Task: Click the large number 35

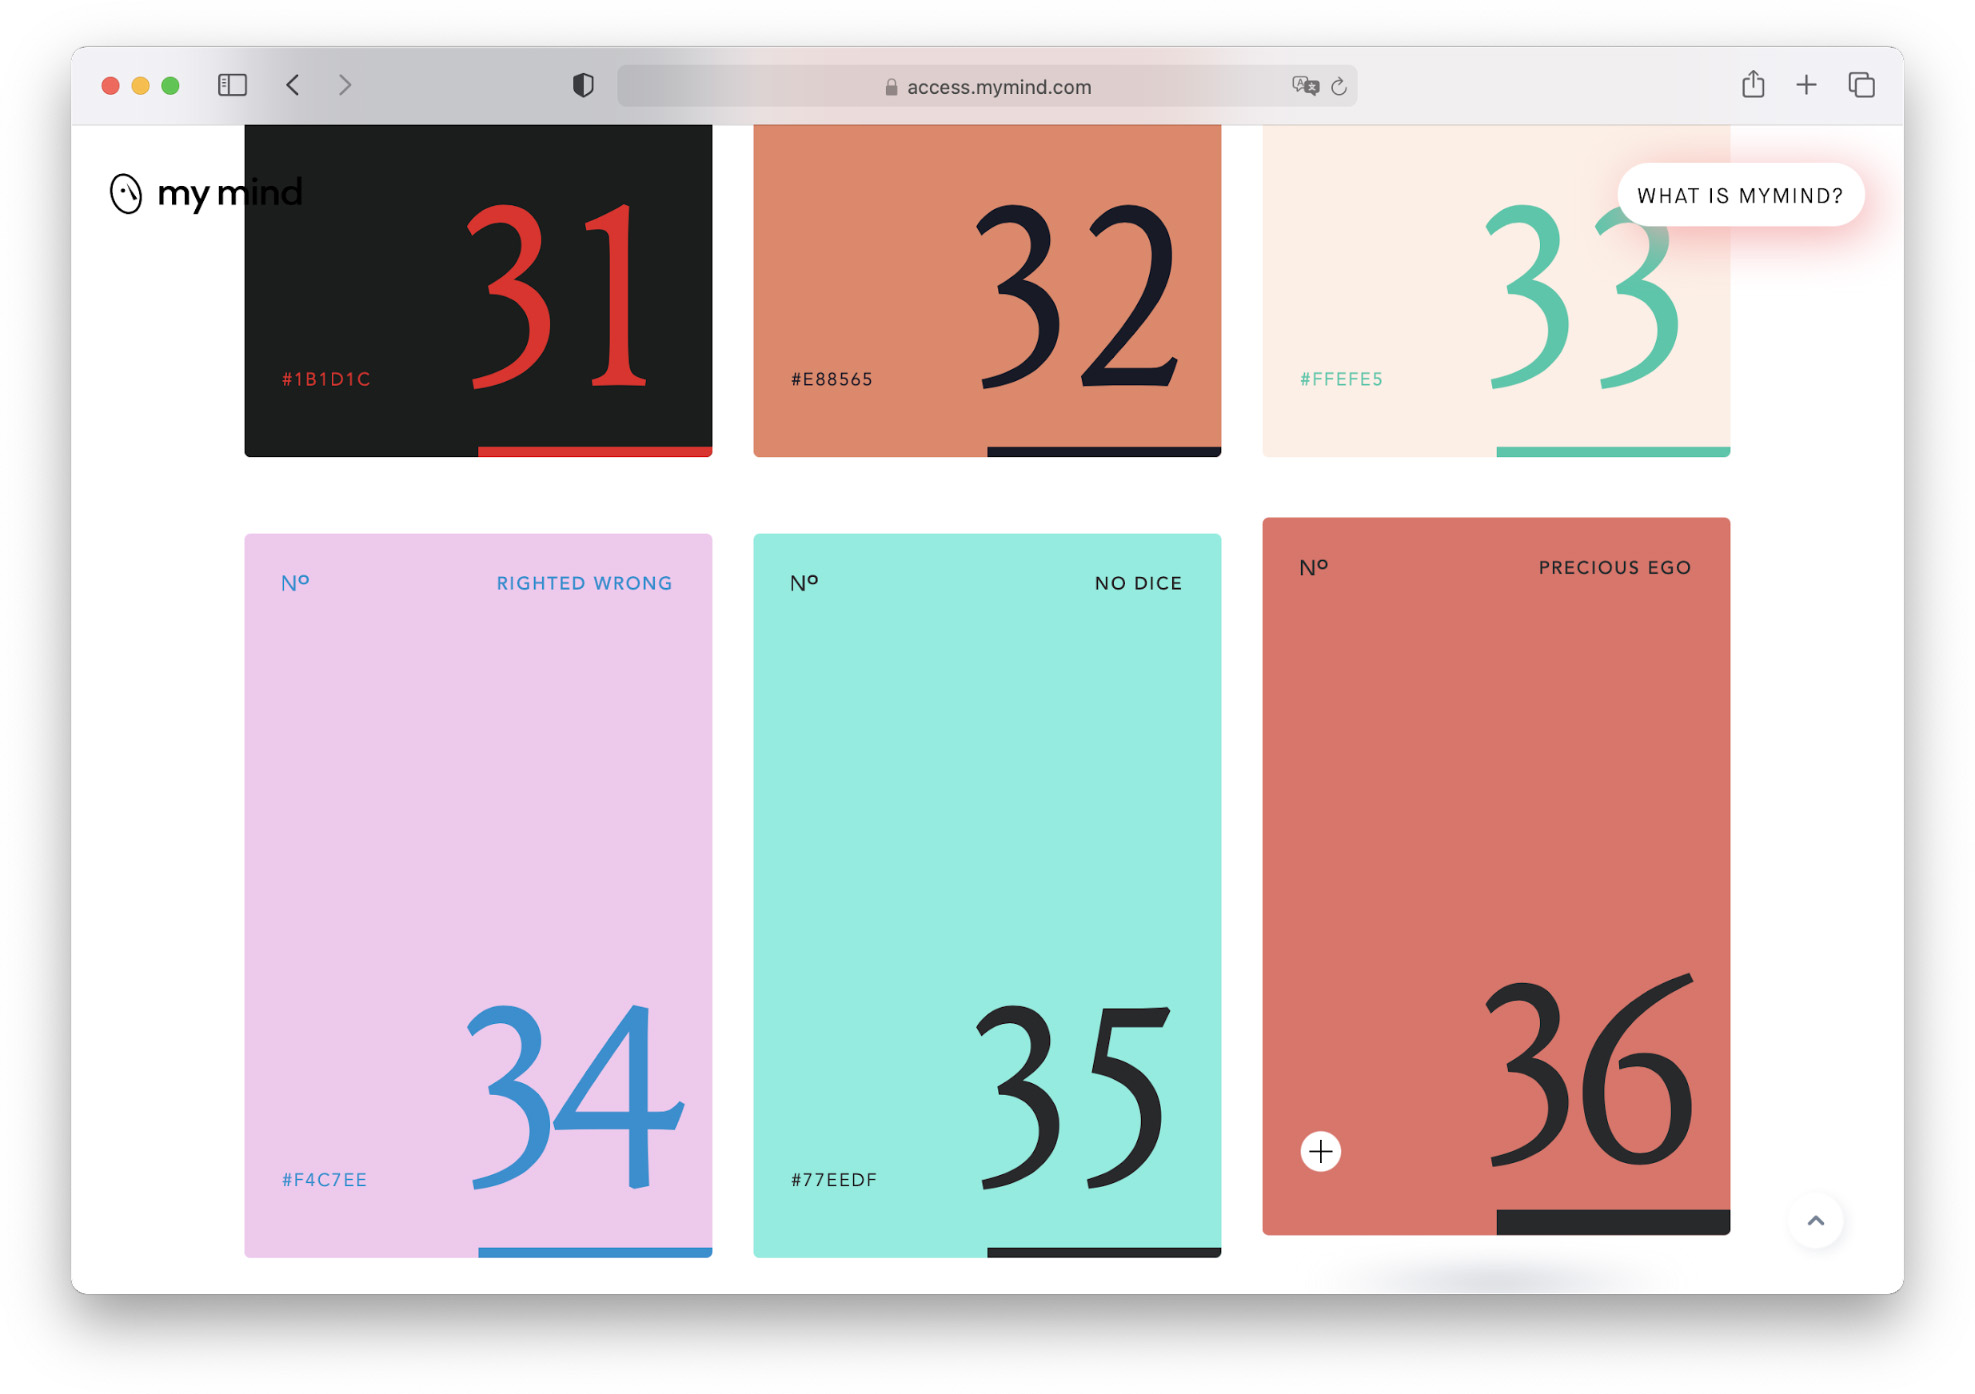Action: [1072, 1097]
